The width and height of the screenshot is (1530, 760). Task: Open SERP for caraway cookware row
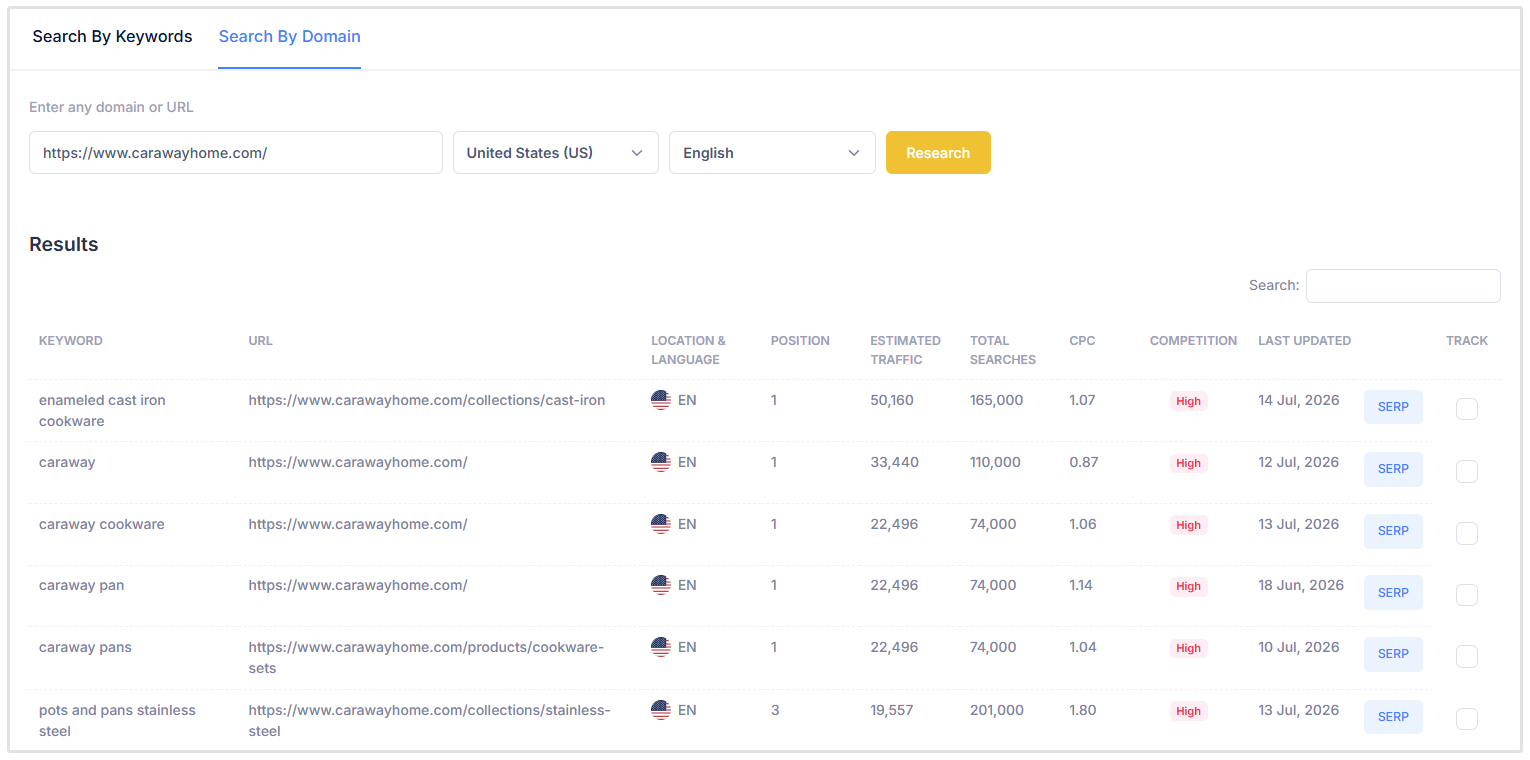(x=1393, y=531)
